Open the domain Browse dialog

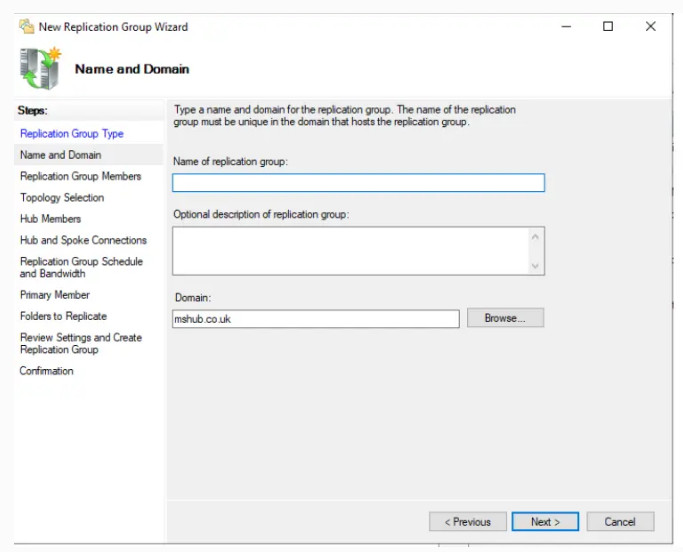(505, 318)
